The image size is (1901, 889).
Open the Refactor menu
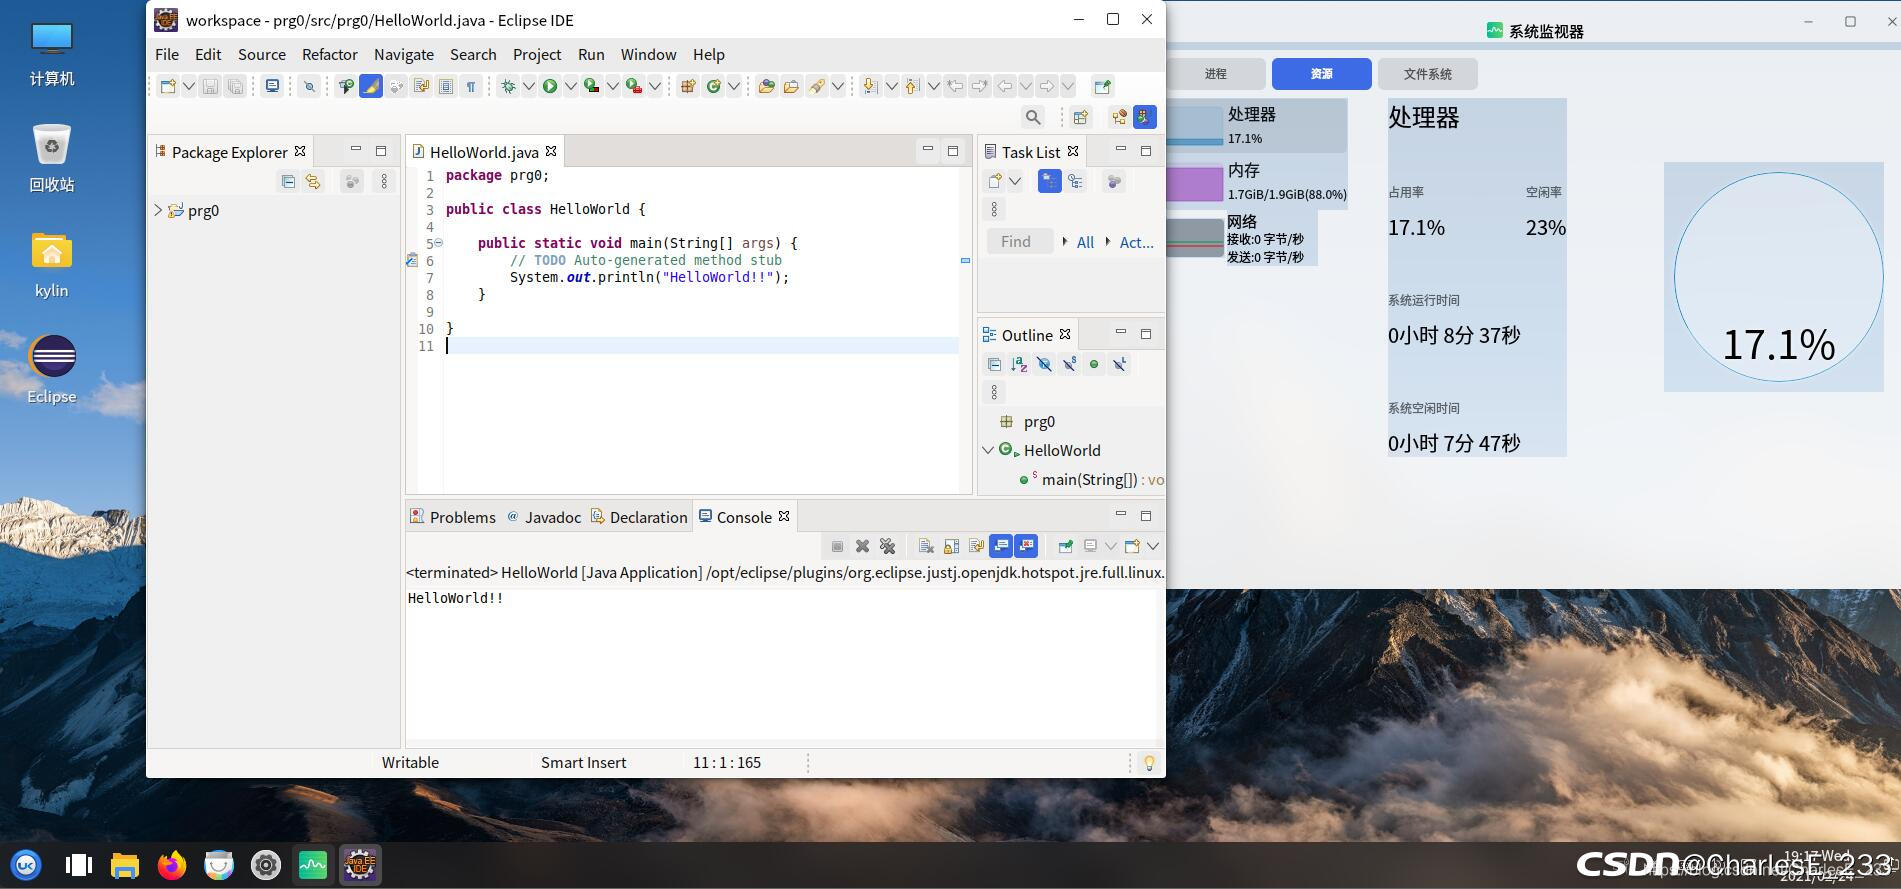330,54
